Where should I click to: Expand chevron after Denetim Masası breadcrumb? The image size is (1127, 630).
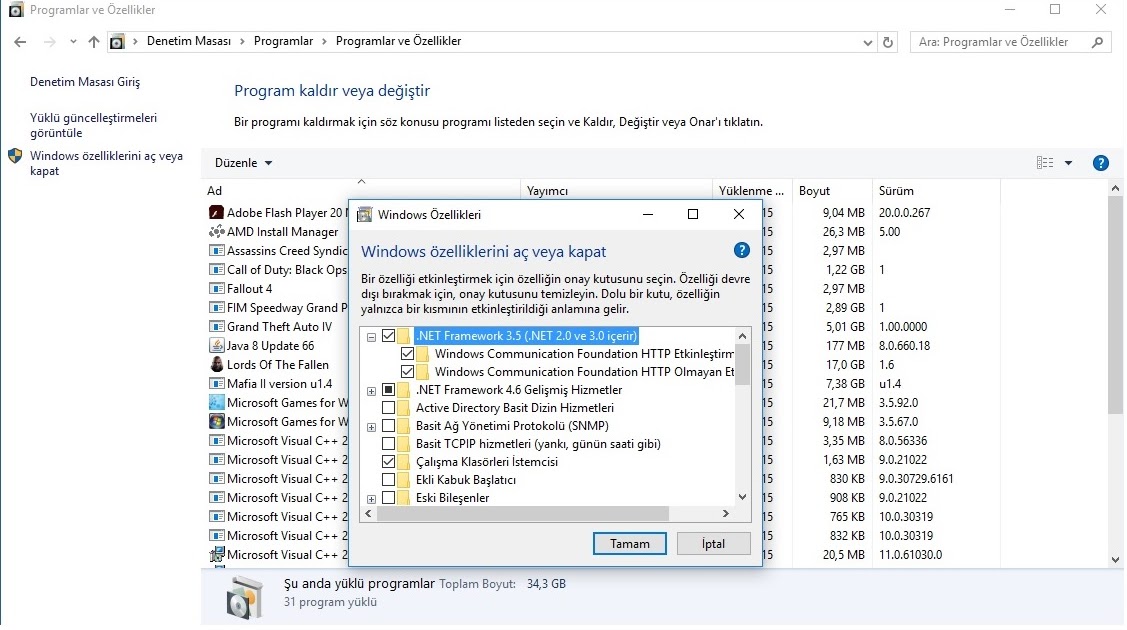242,42
